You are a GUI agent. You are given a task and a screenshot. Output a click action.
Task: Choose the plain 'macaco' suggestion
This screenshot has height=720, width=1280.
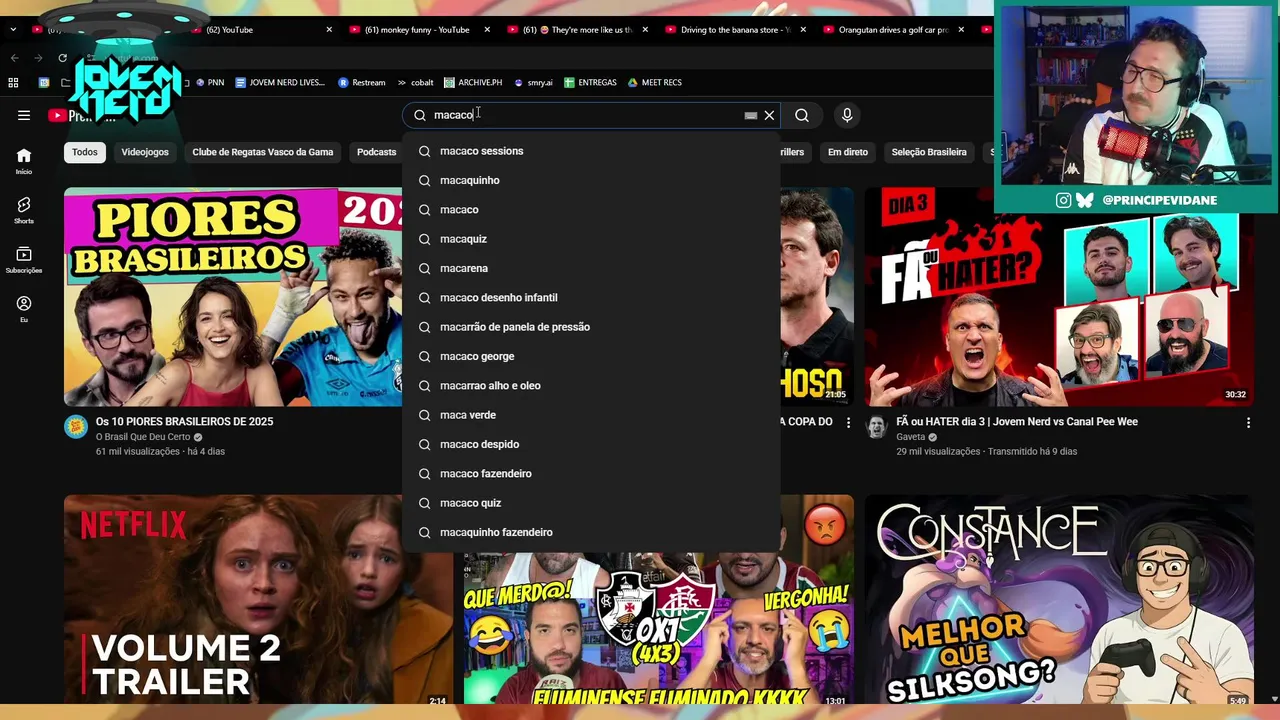[591, 210]
